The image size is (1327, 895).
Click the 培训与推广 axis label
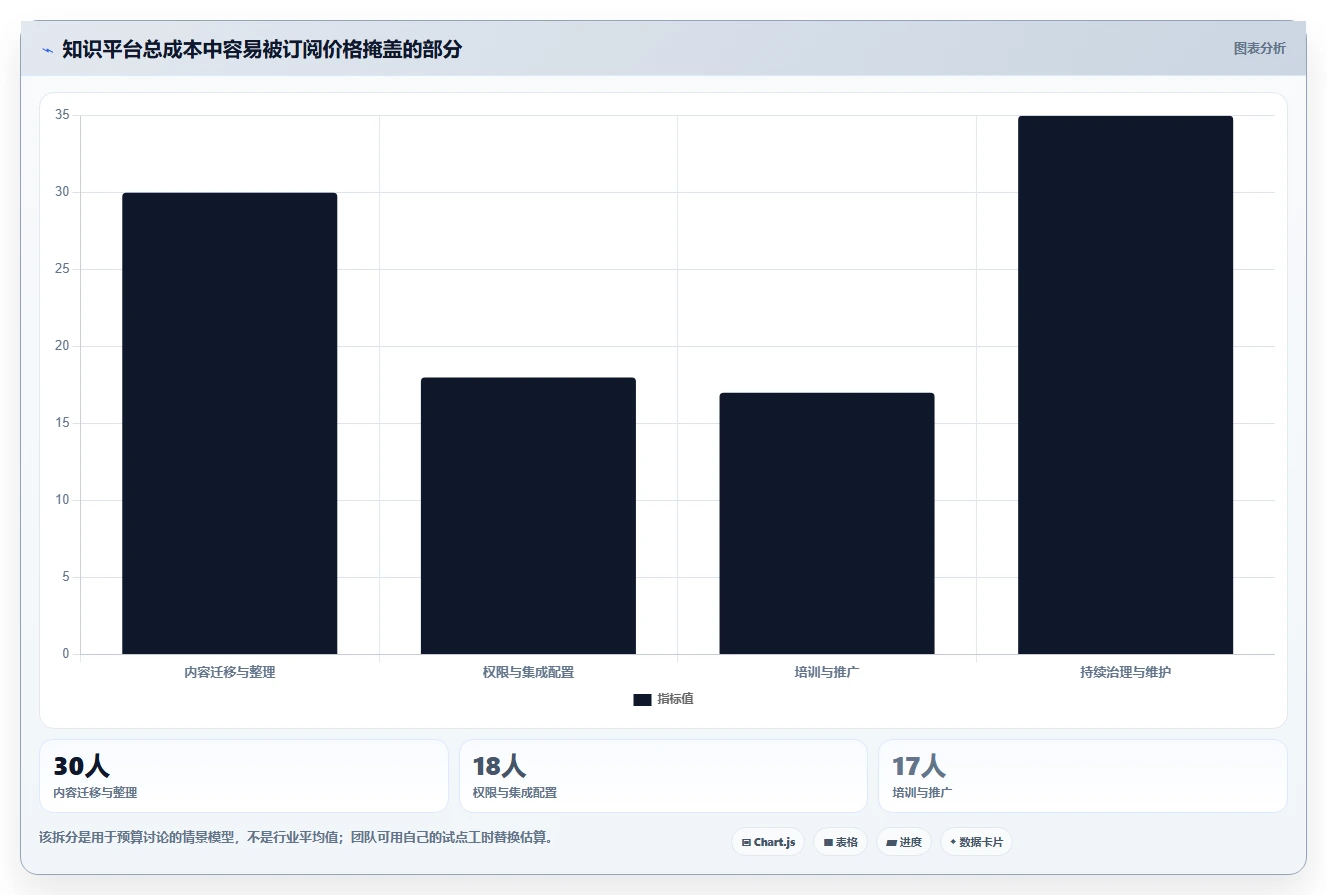(827, 672)
